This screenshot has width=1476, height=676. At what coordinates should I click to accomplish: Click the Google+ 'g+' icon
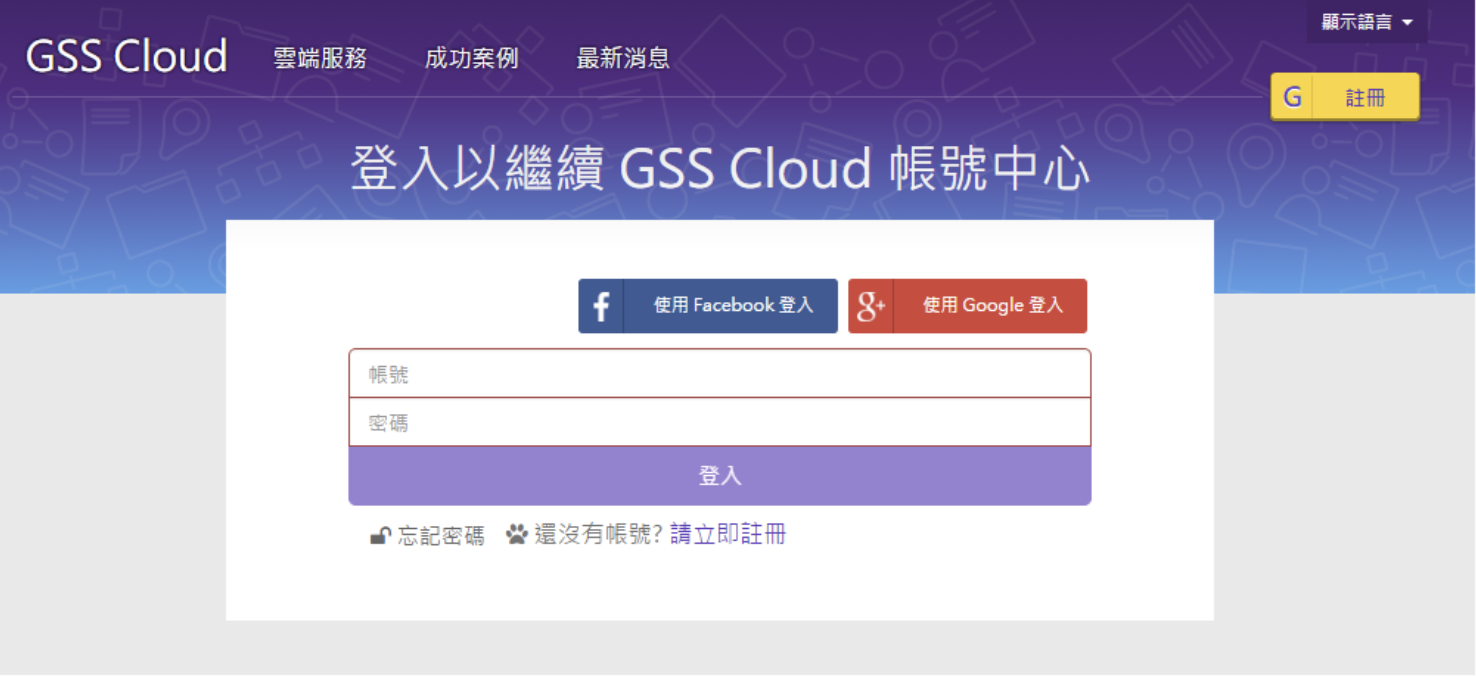[871, 306]
